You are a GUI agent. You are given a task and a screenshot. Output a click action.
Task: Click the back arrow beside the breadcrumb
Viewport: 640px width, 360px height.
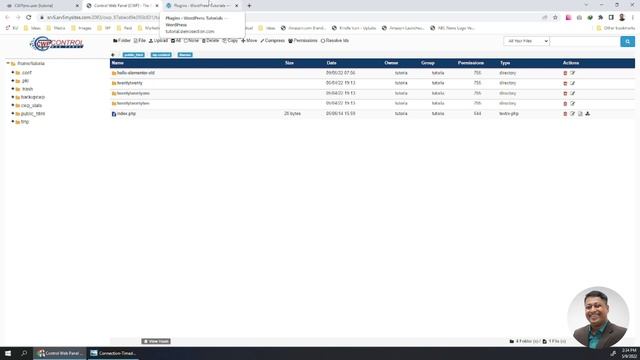point(113,55)
